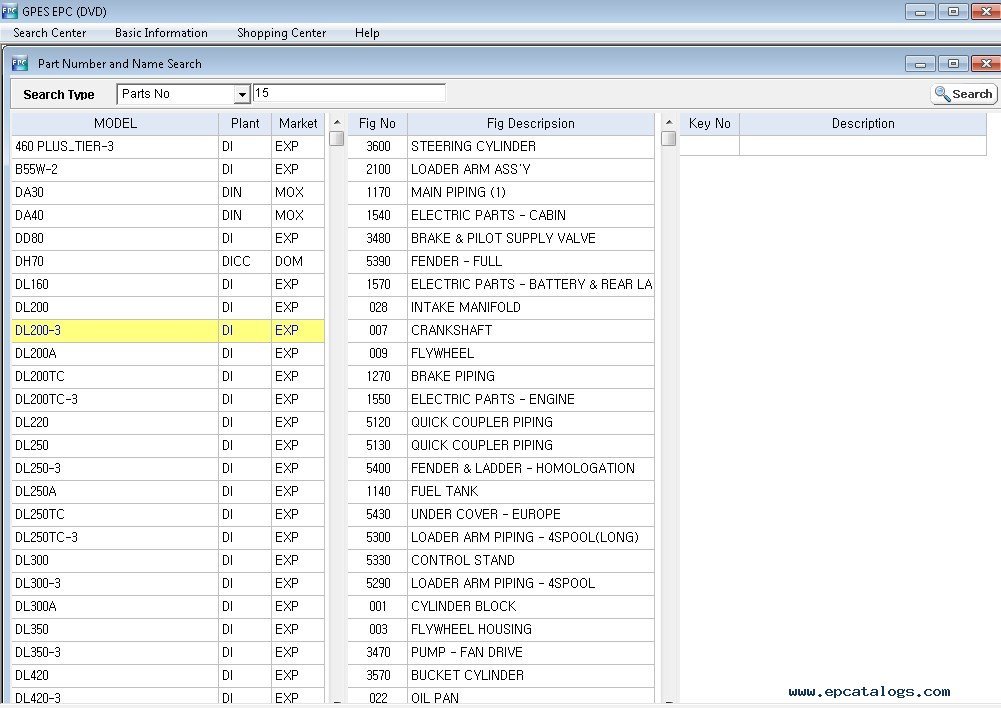Select the DA30 model row
Image resolution: width=1001 pixels, height=708 pixels.
coord(115,192)
